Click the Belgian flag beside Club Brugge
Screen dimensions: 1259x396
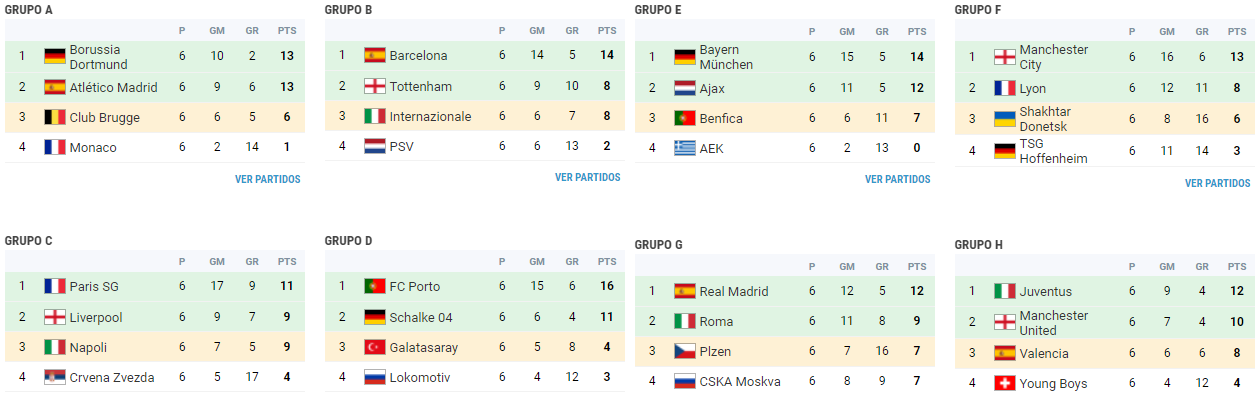coord(55,117)
